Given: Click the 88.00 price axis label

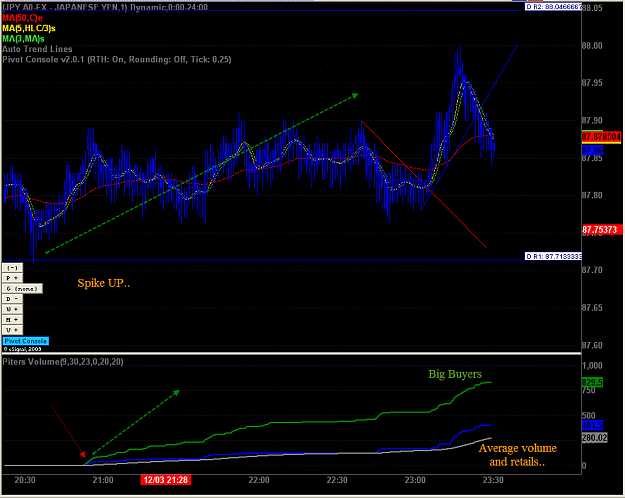Looking at the screenshot, I should pyautogui.click(x=592, y=45).
